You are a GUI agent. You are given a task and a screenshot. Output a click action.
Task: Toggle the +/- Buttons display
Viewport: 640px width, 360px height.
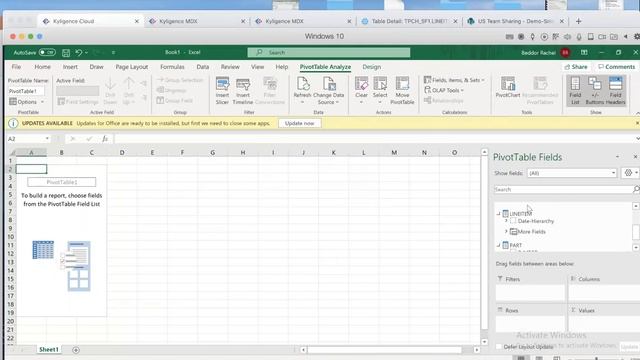(595, 91)
